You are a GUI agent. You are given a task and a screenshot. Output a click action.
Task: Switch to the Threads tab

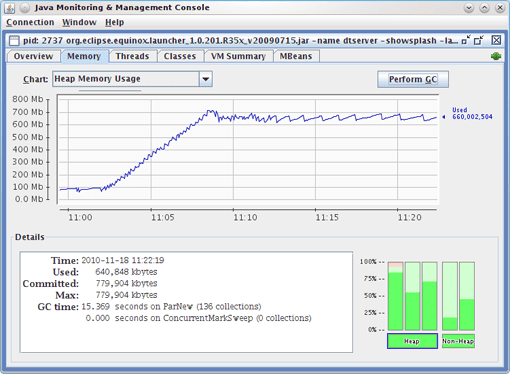click(132, 56)
